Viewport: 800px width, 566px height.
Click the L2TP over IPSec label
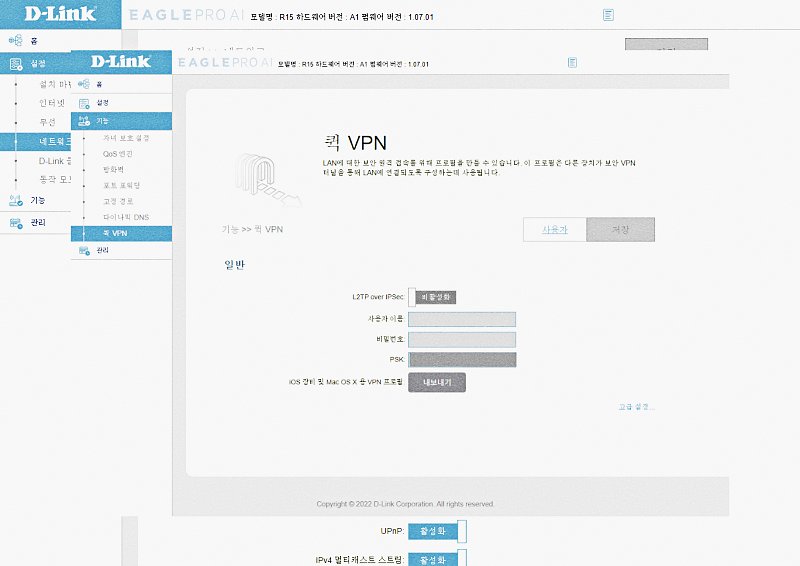pyautogui.click(x=378, y=297)
